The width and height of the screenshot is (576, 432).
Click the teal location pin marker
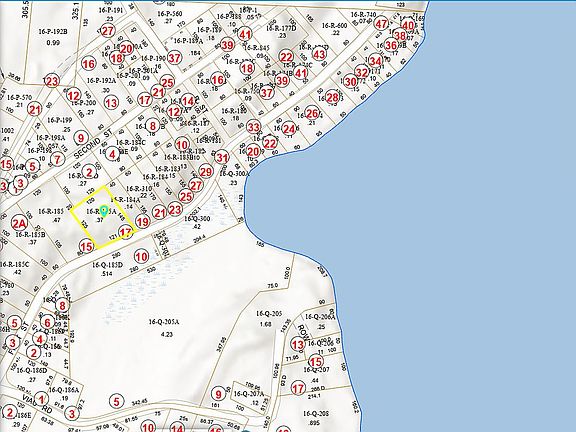pos(104,211)
